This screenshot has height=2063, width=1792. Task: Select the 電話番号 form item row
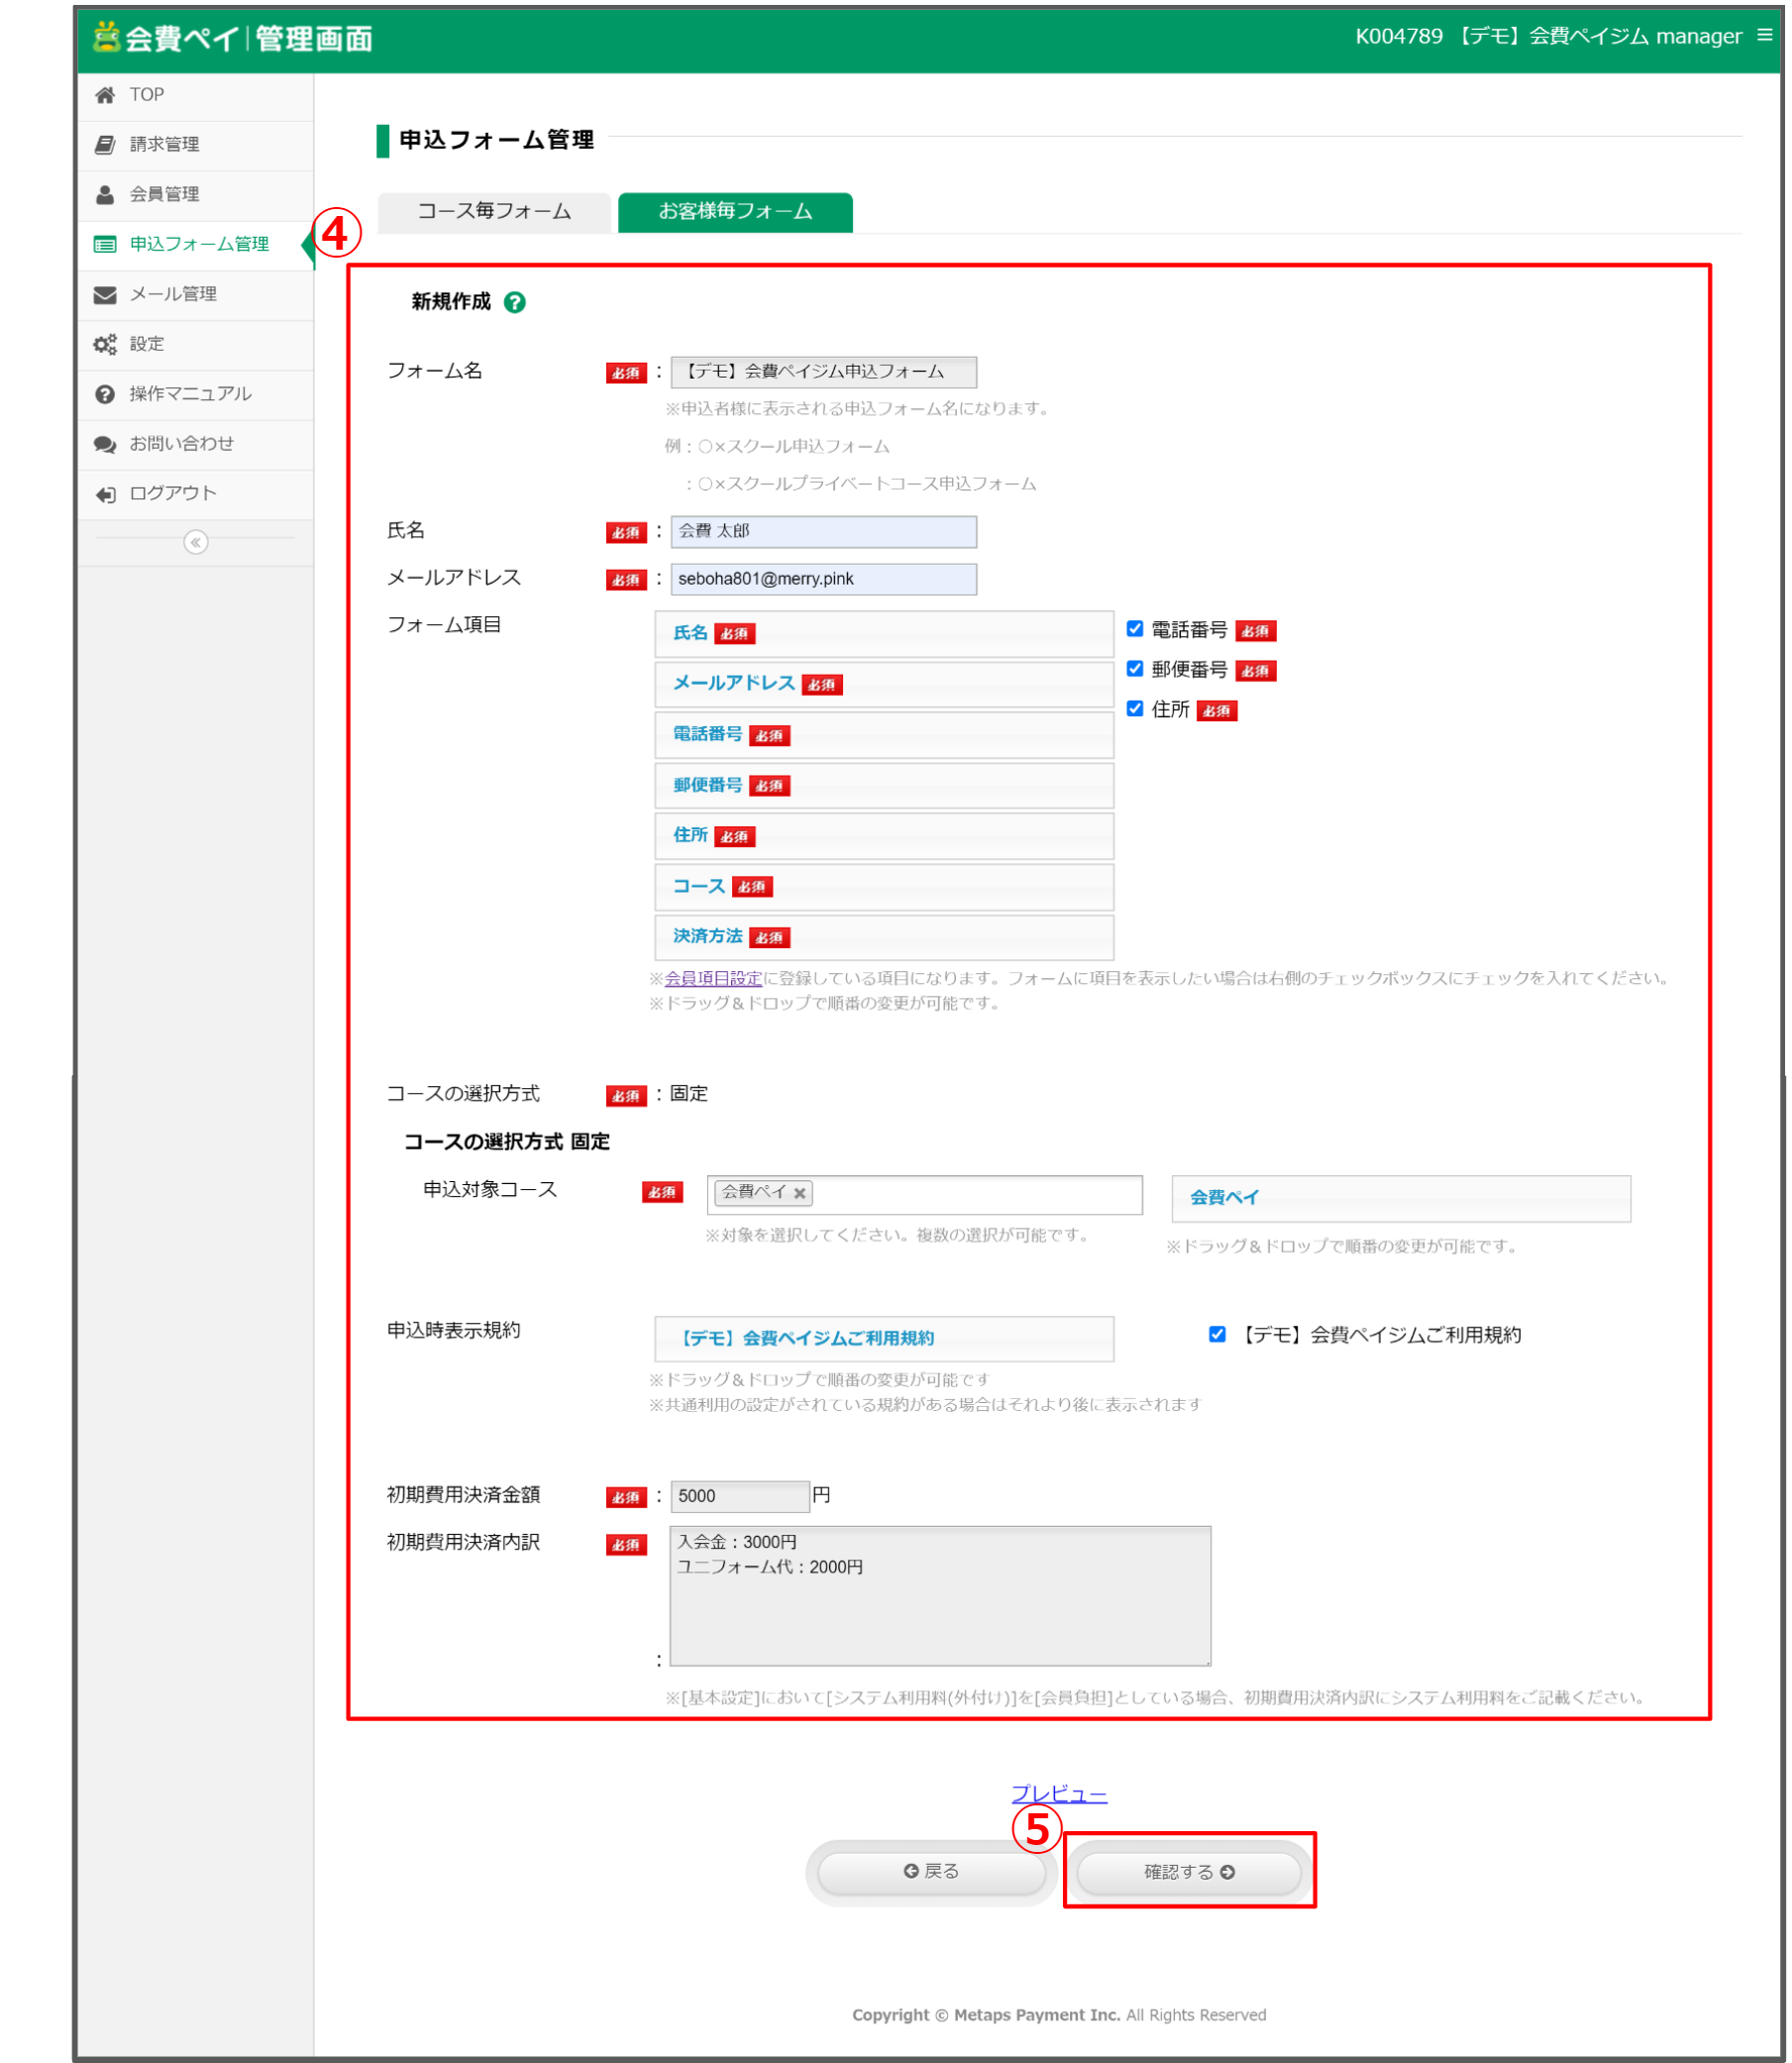pos(886,736)
